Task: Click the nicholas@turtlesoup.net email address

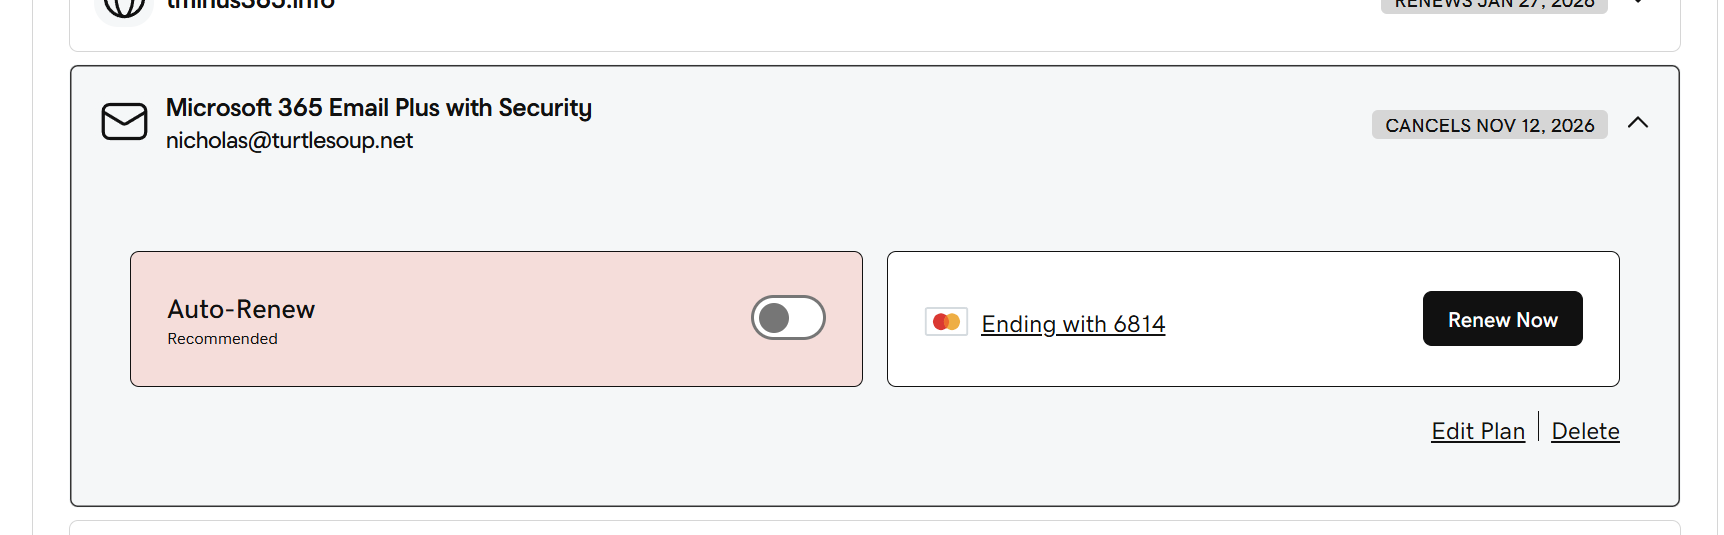Action: (289, 141)
